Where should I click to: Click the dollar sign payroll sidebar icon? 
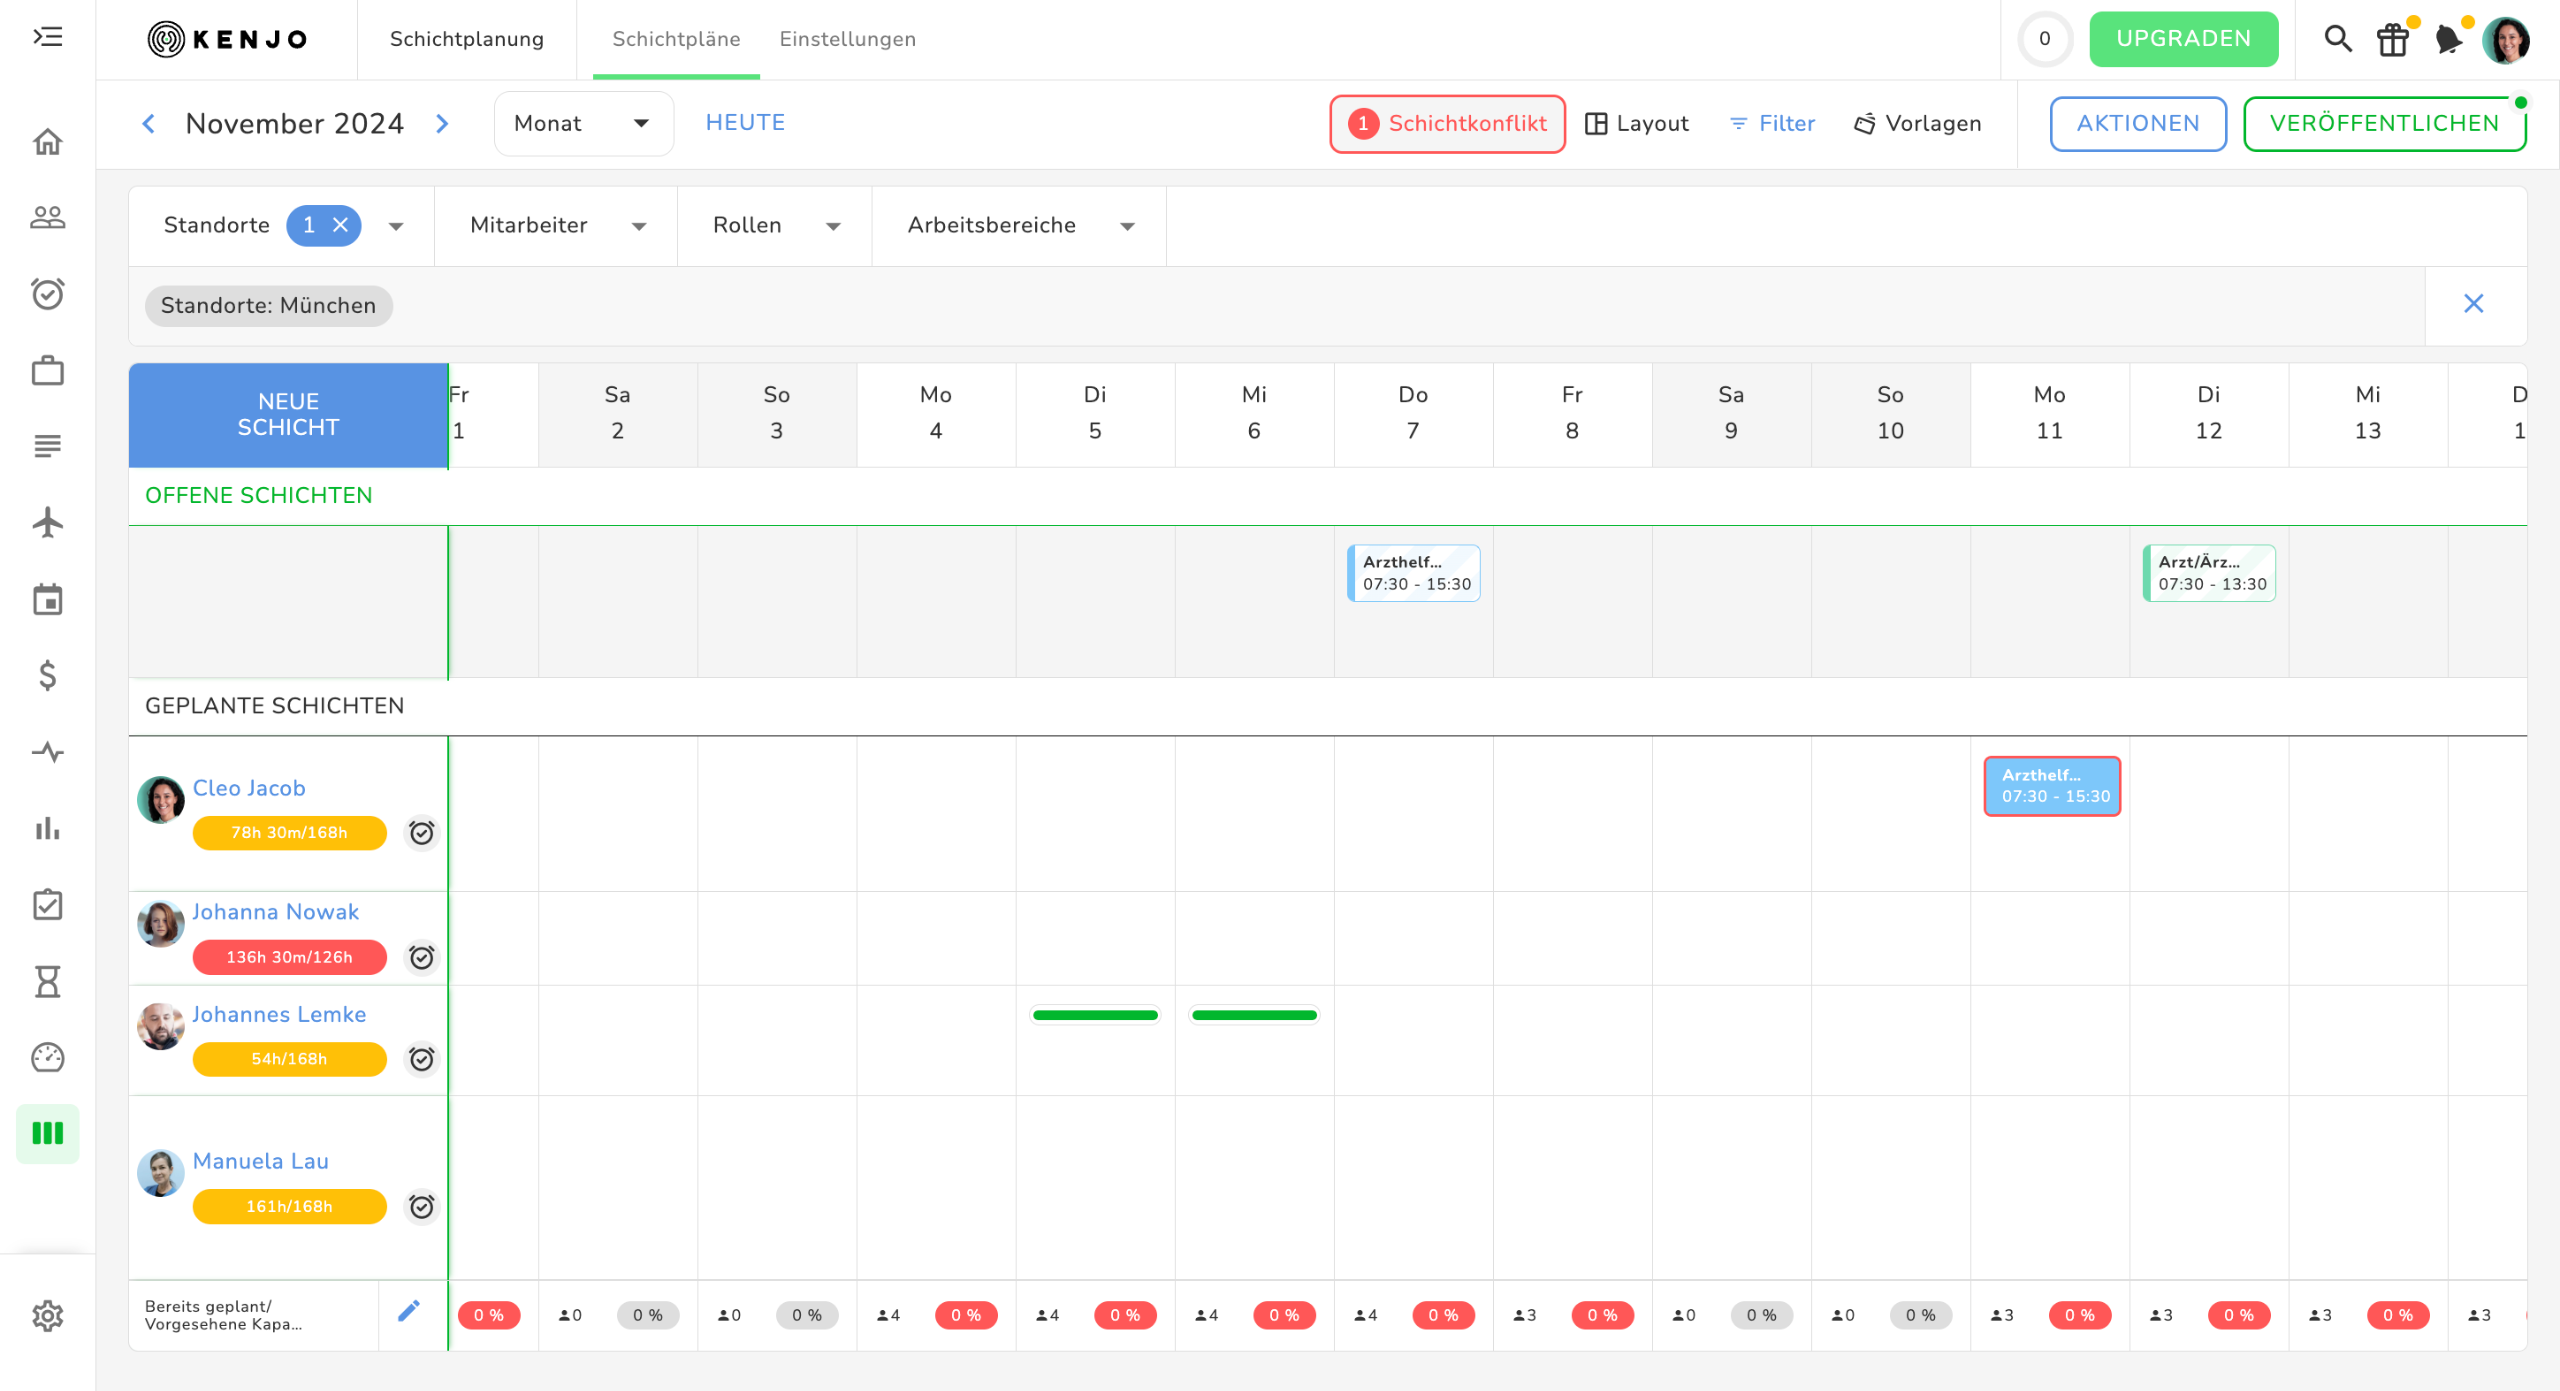pyautogui.click(x=47, y=675)
